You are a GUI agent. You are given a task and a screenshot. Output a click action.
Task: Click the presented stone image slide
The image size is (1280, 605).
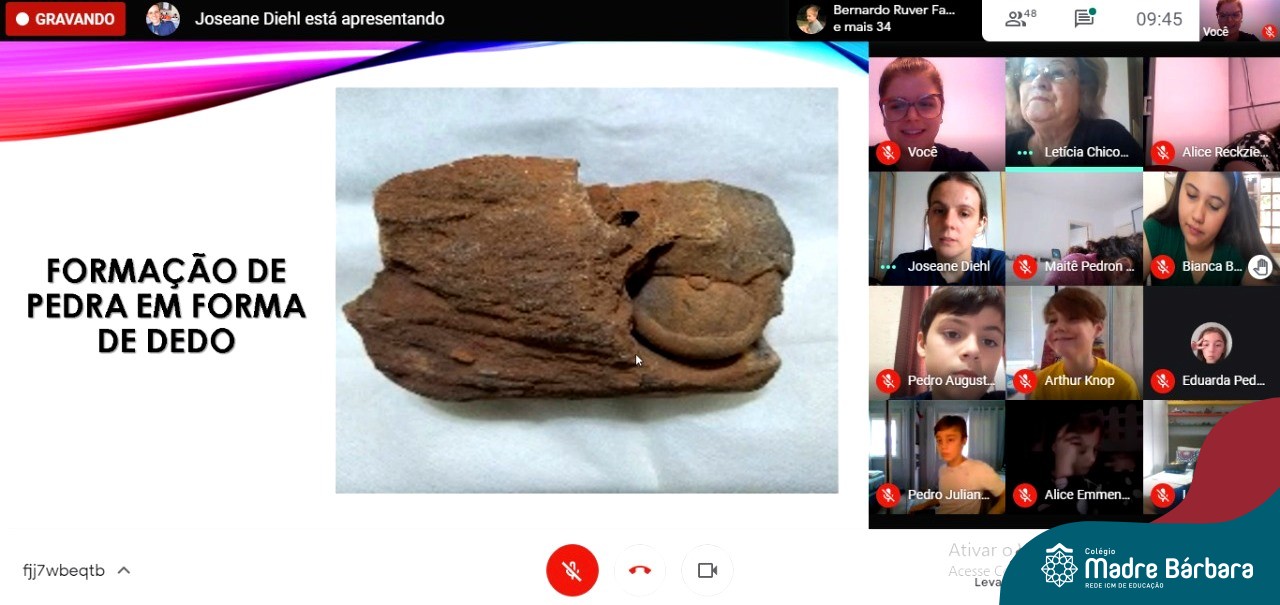coord(586,290)
